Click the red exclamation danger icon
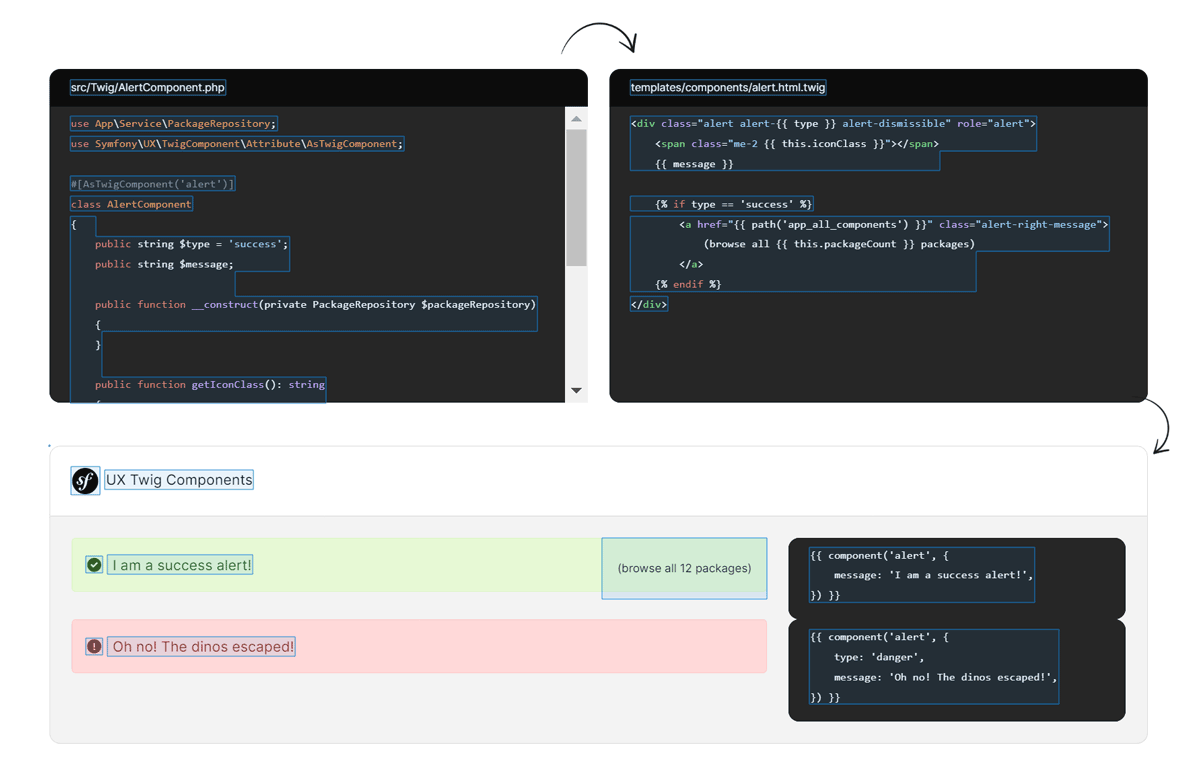This screenshot has height=771, width=1200. (x=94, y=647)
